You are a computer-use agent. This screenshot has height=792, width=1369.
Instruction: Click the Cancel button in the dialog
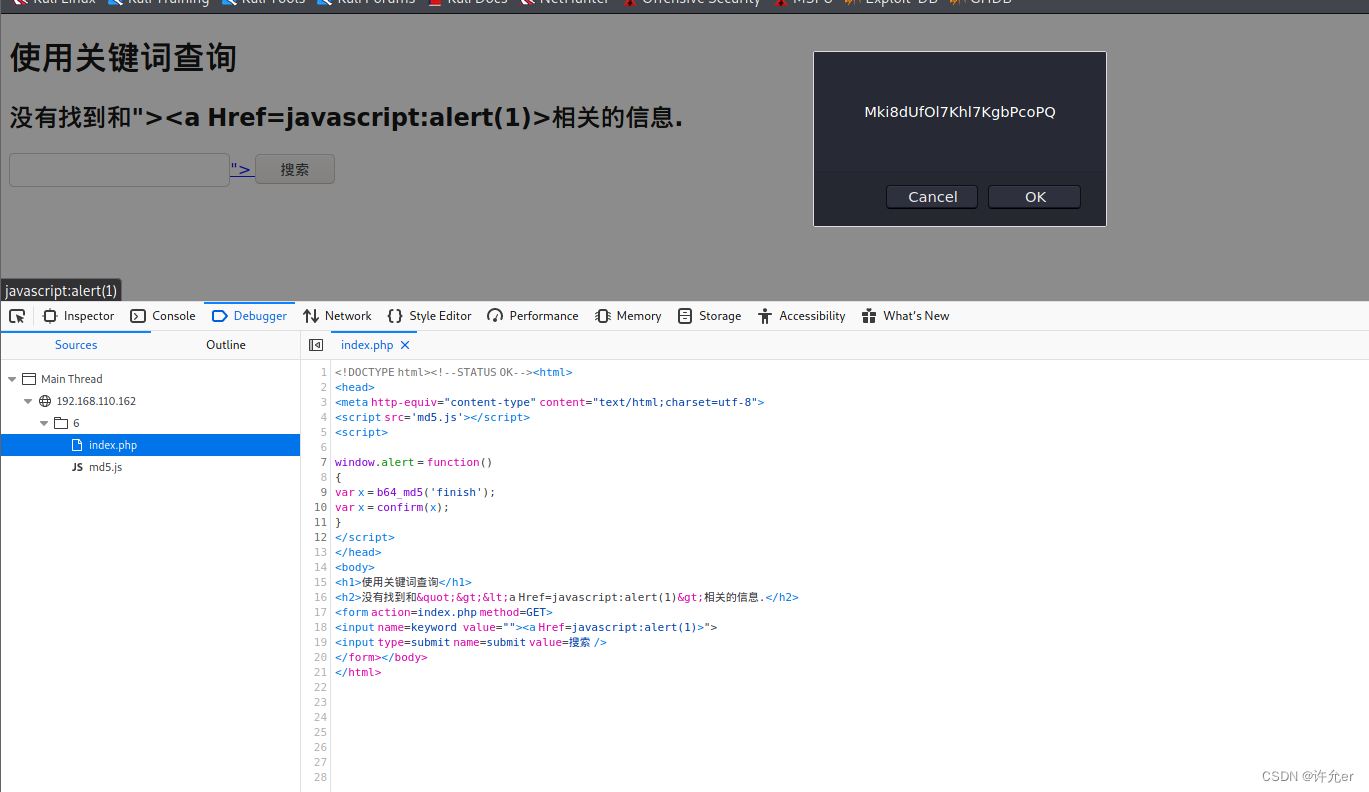[x=933, y=197]
